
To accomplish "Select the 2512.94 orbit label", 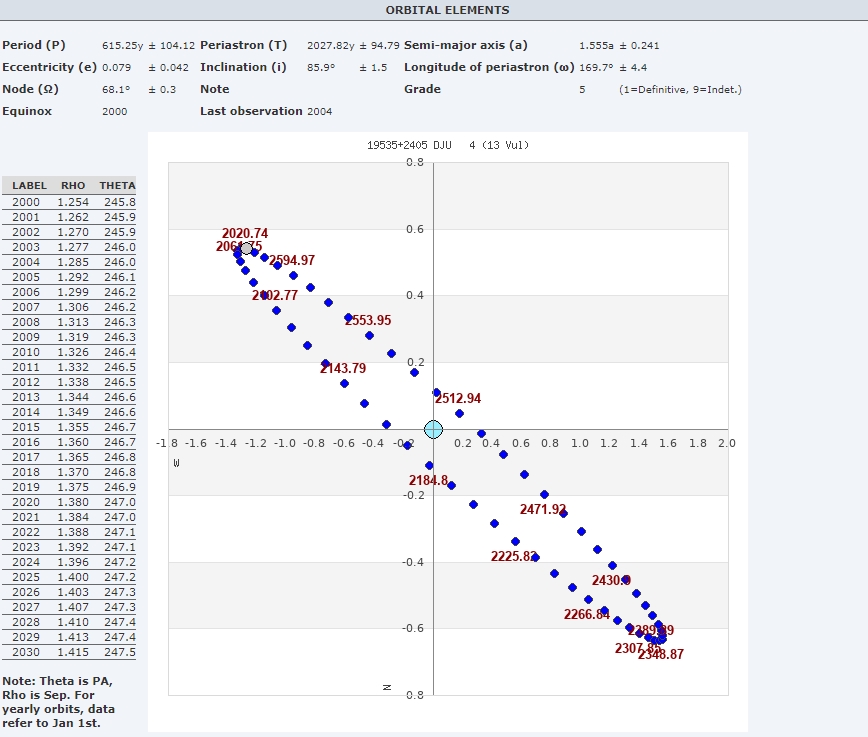I will click(458, 398).
